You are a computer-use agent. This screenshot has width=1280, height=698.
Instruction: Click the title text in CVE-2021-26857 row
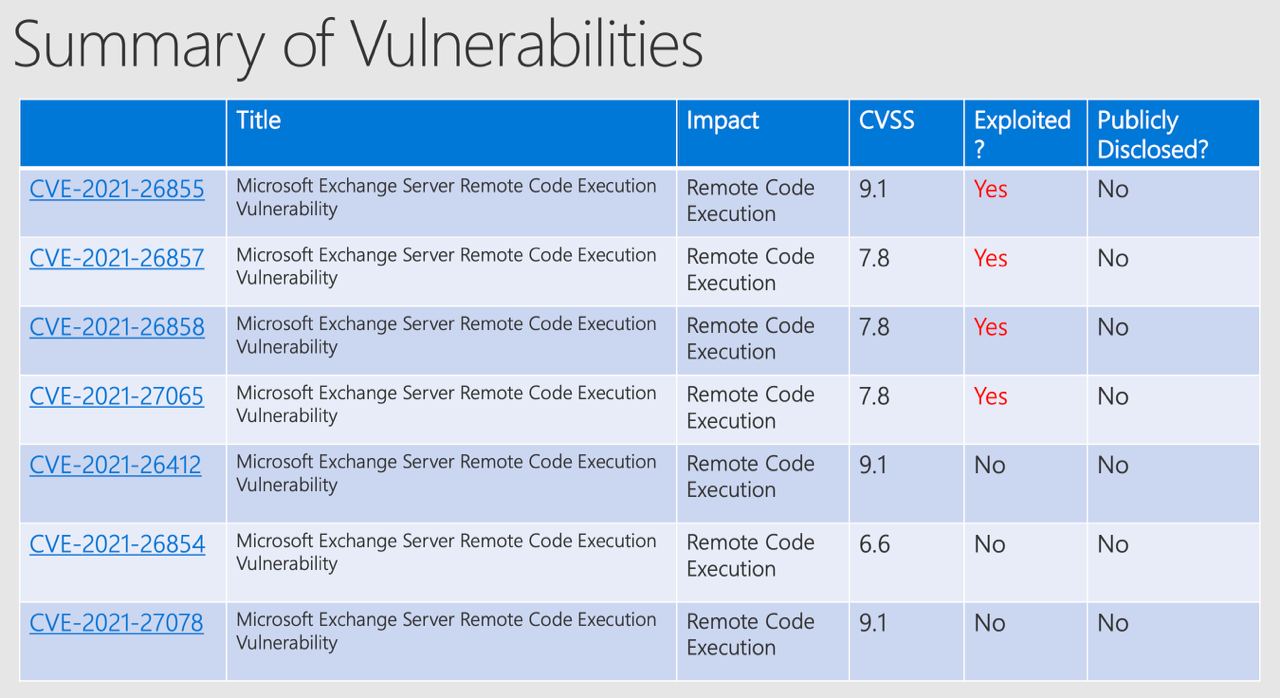(446, 266)
